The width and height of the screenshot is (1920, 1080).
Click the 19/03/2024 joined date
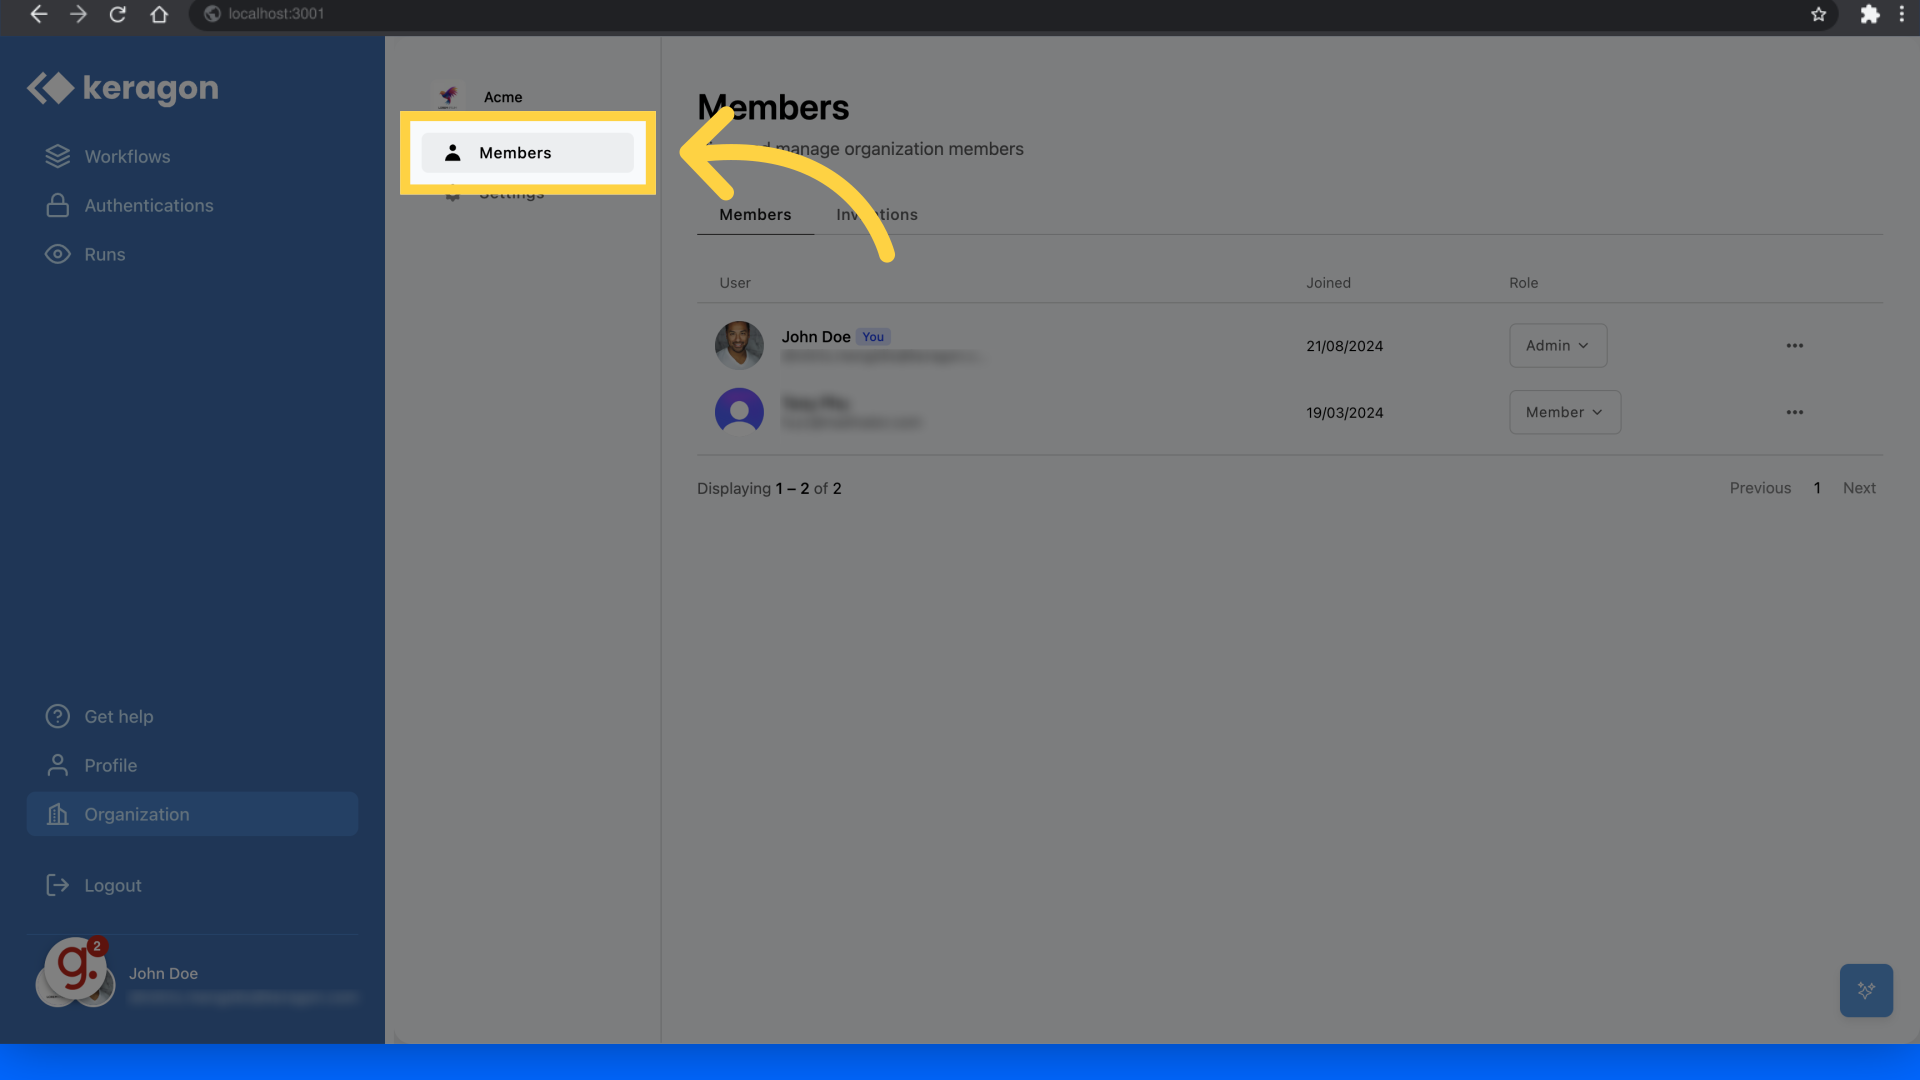point(1344,413)
